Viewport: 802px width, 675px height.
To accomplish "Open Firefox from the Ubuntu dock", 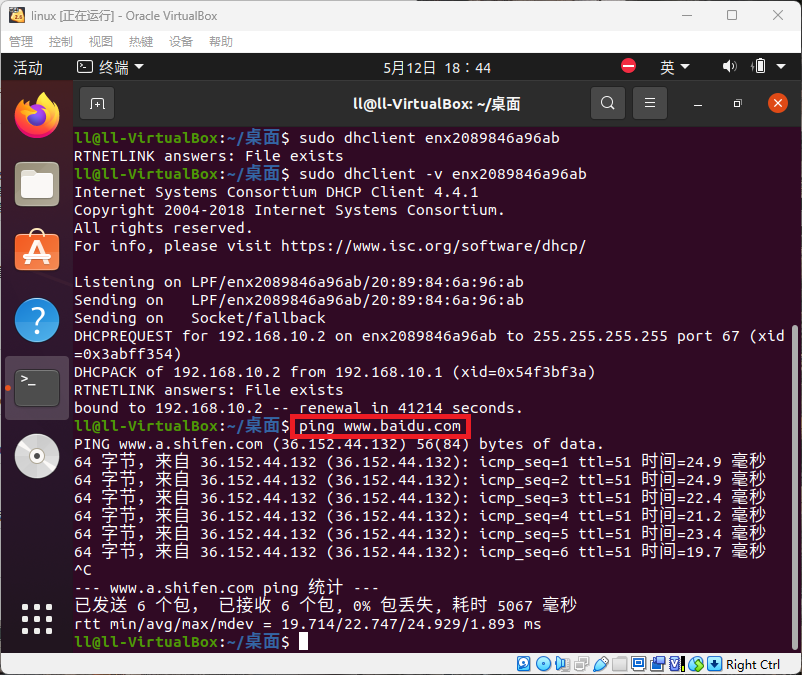I will [37, 116].
